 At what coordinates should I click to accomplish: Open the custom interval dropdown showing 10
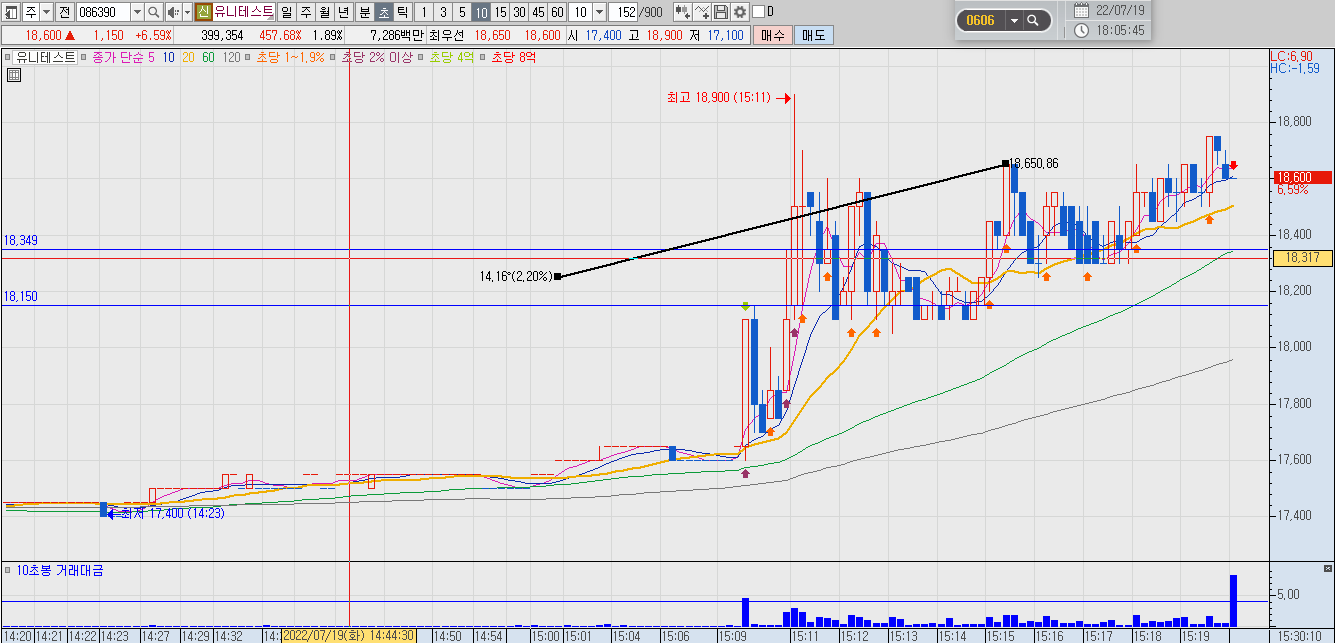tap(599, 12)
